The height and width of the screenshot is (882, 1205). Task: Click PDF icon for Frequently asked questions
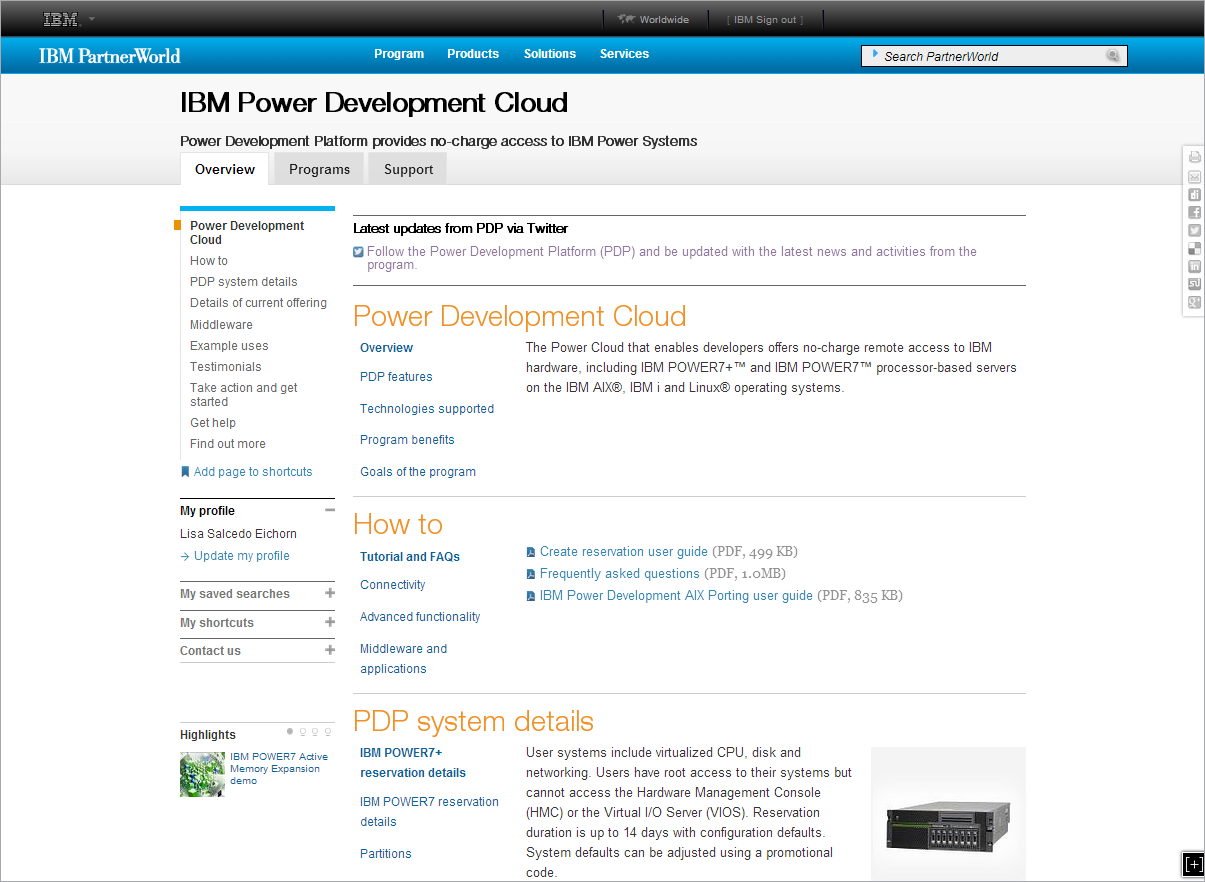point(531,574)
